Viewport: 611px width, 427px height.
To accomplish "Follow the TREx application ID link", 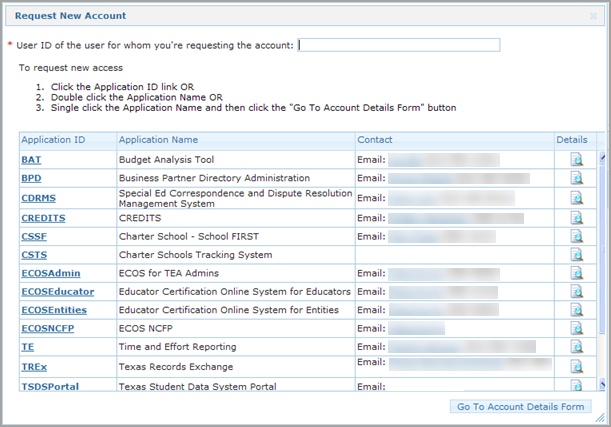I will (33, 366).
